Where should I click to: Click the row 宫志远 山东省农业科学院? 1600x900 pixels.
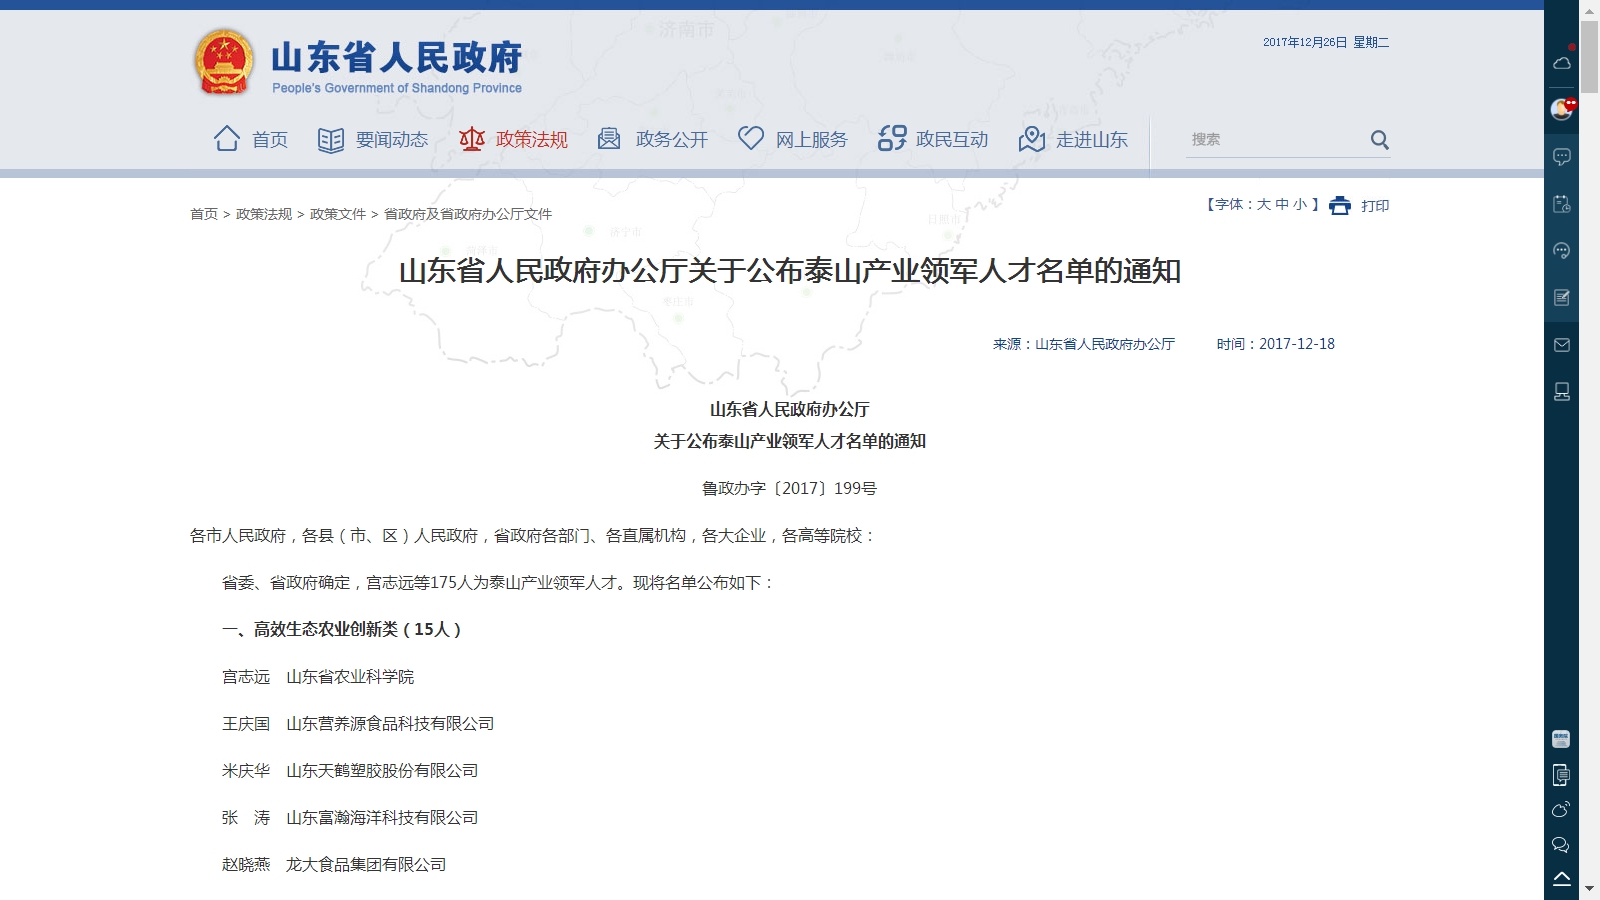pos(318,677)
